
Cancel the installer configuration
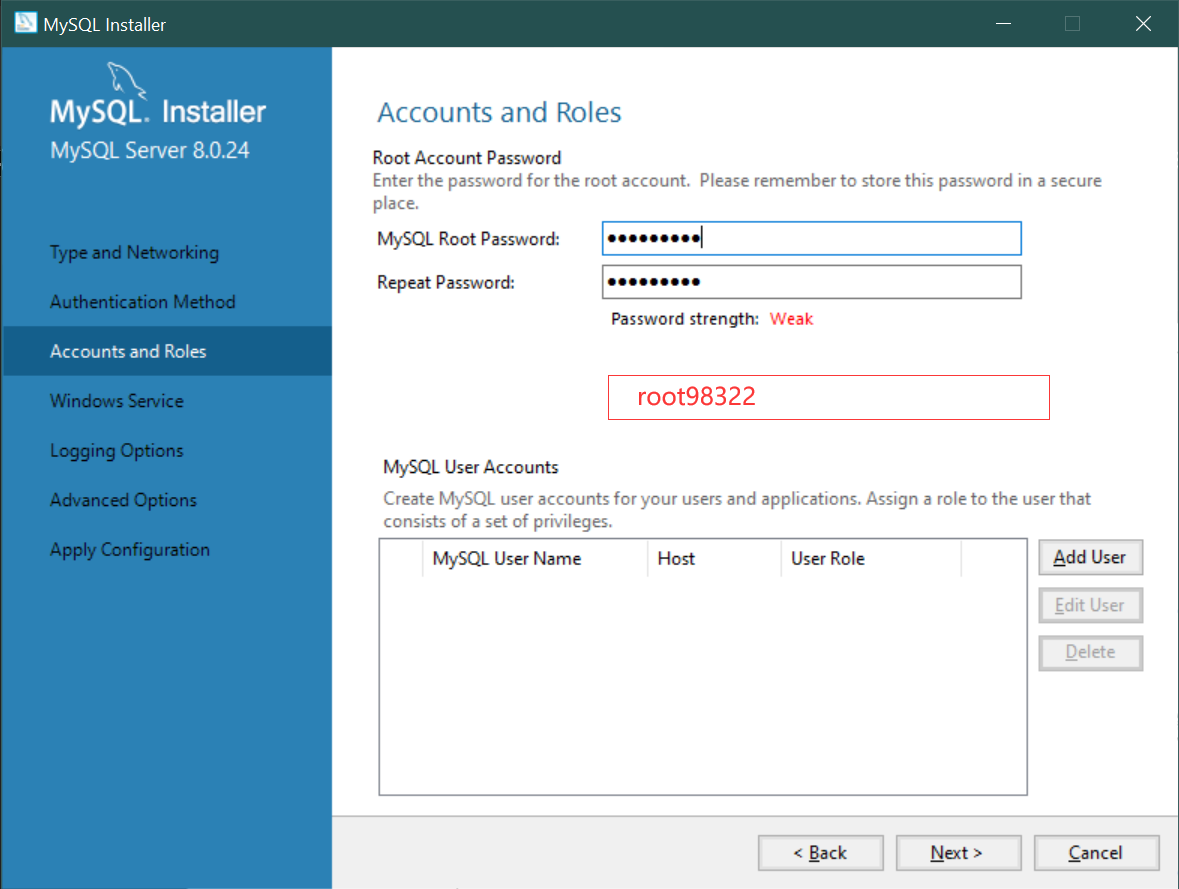[x=1096, y=853]
